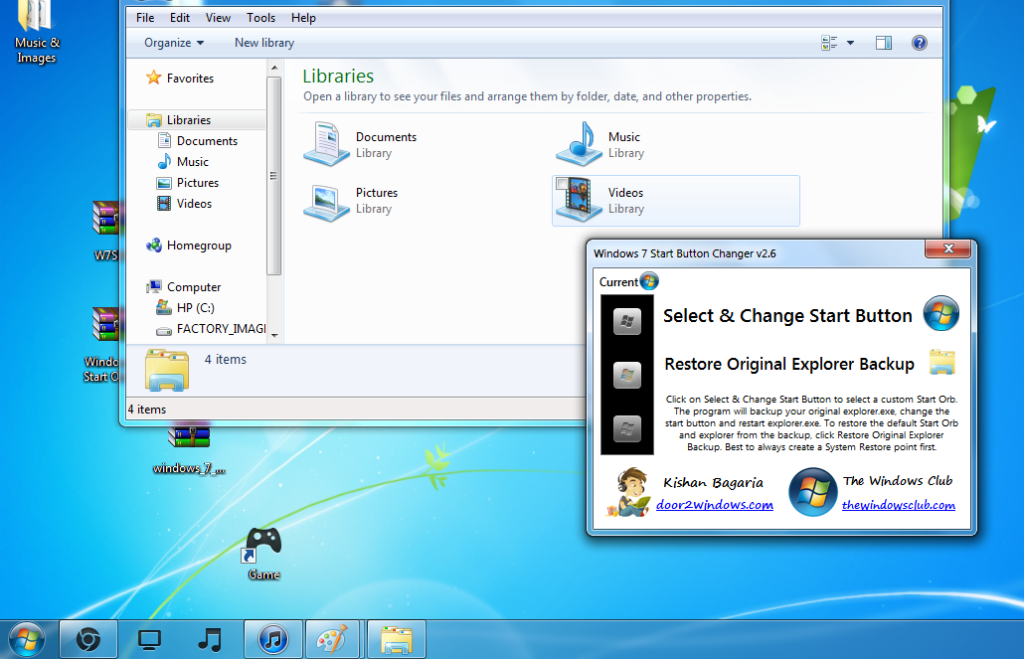Select Videos in navigation tree
This screenshot has height=659, width=1024.
click(185, 203)
